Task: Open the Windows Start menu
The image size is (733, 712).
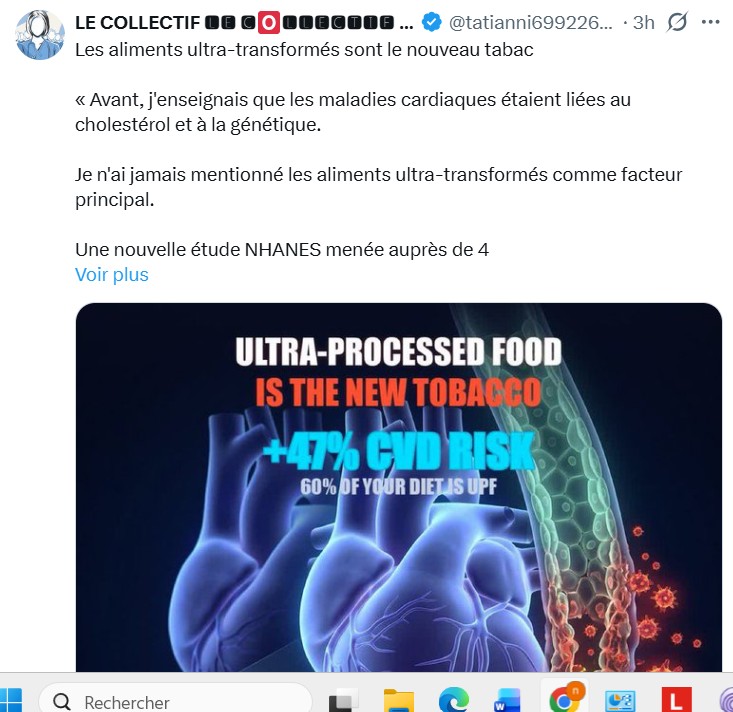Action: coord(9,701)
